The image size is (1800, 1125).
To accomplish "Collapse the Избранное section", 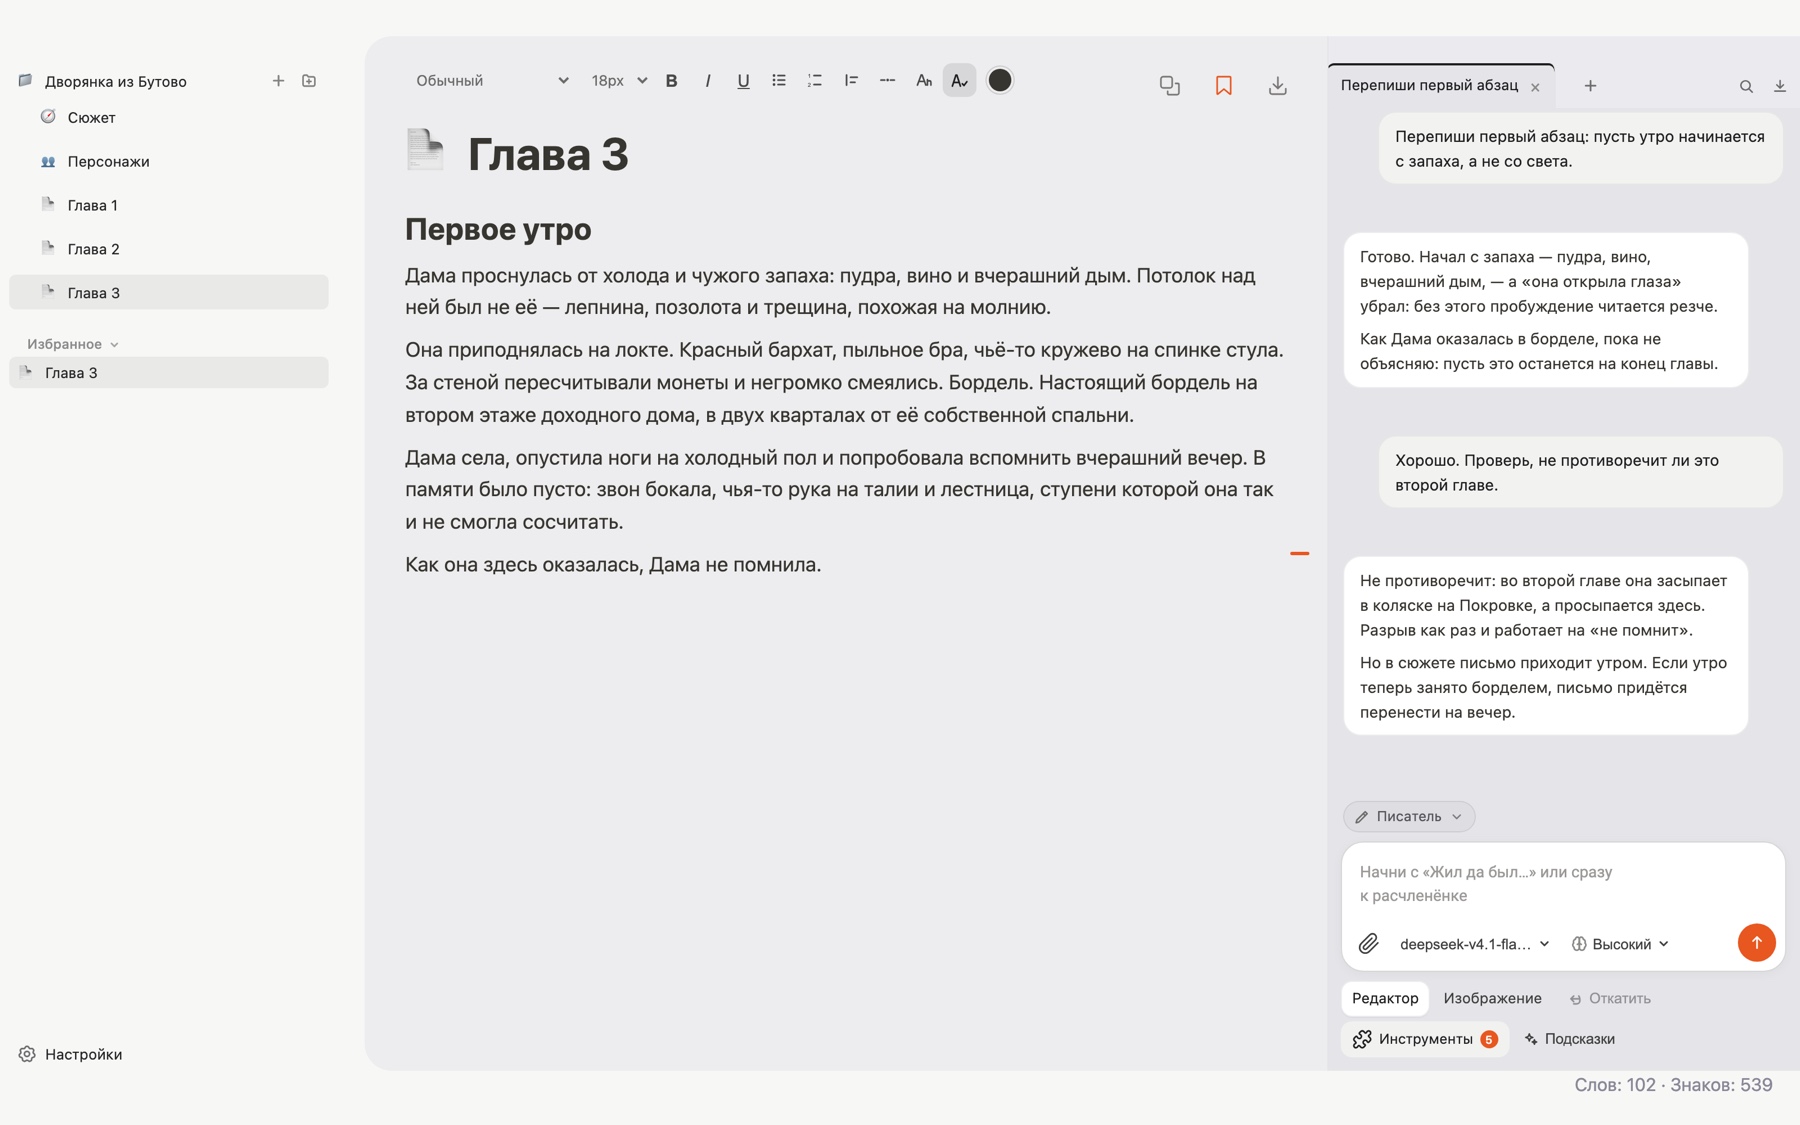I will tap(73, 344).
